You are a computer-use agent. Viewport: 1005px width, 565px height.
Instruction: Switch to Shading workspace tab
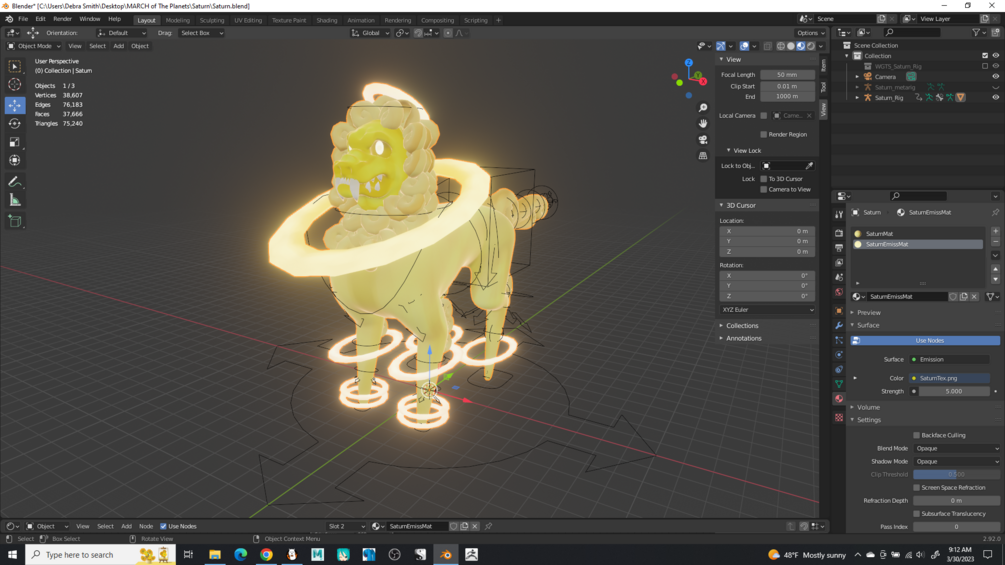tap(326, 20)
